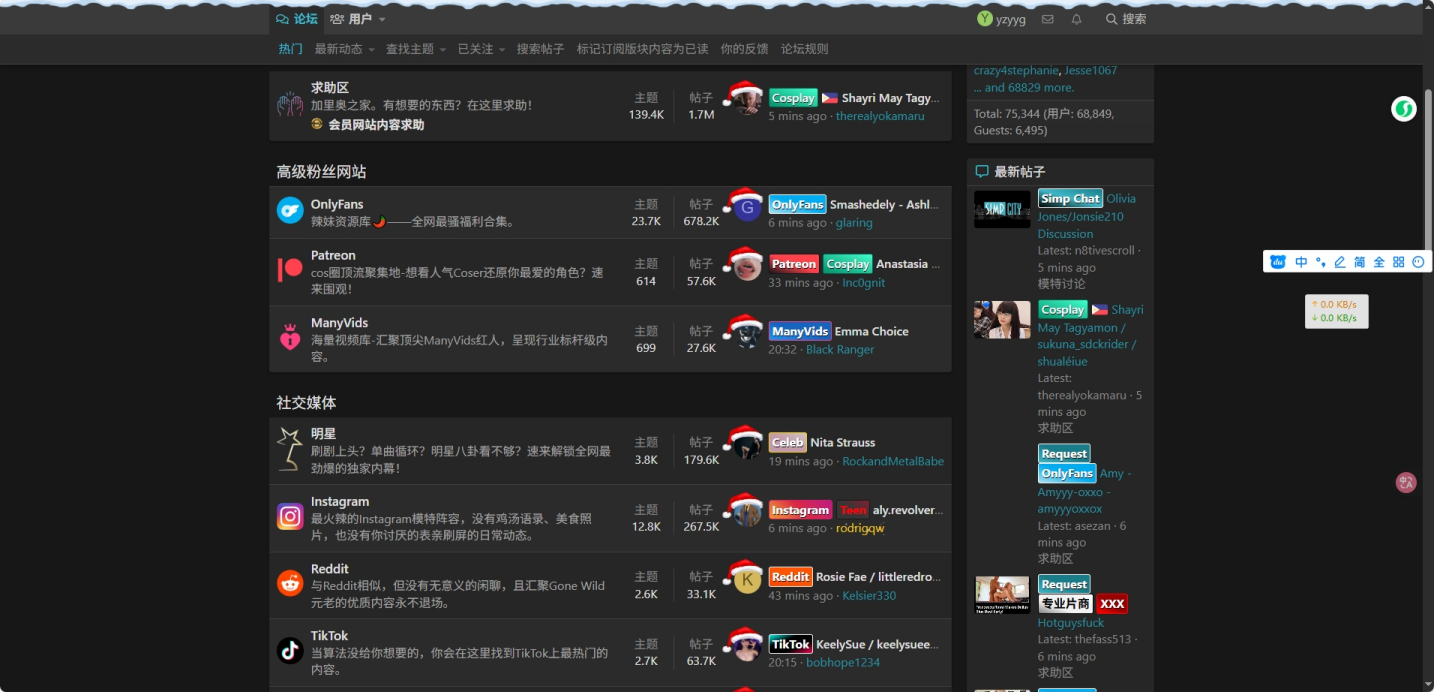Click the OnlyFans forum node icon
1434x692 pixels.
pyautogui.click(x=290, y=210)
